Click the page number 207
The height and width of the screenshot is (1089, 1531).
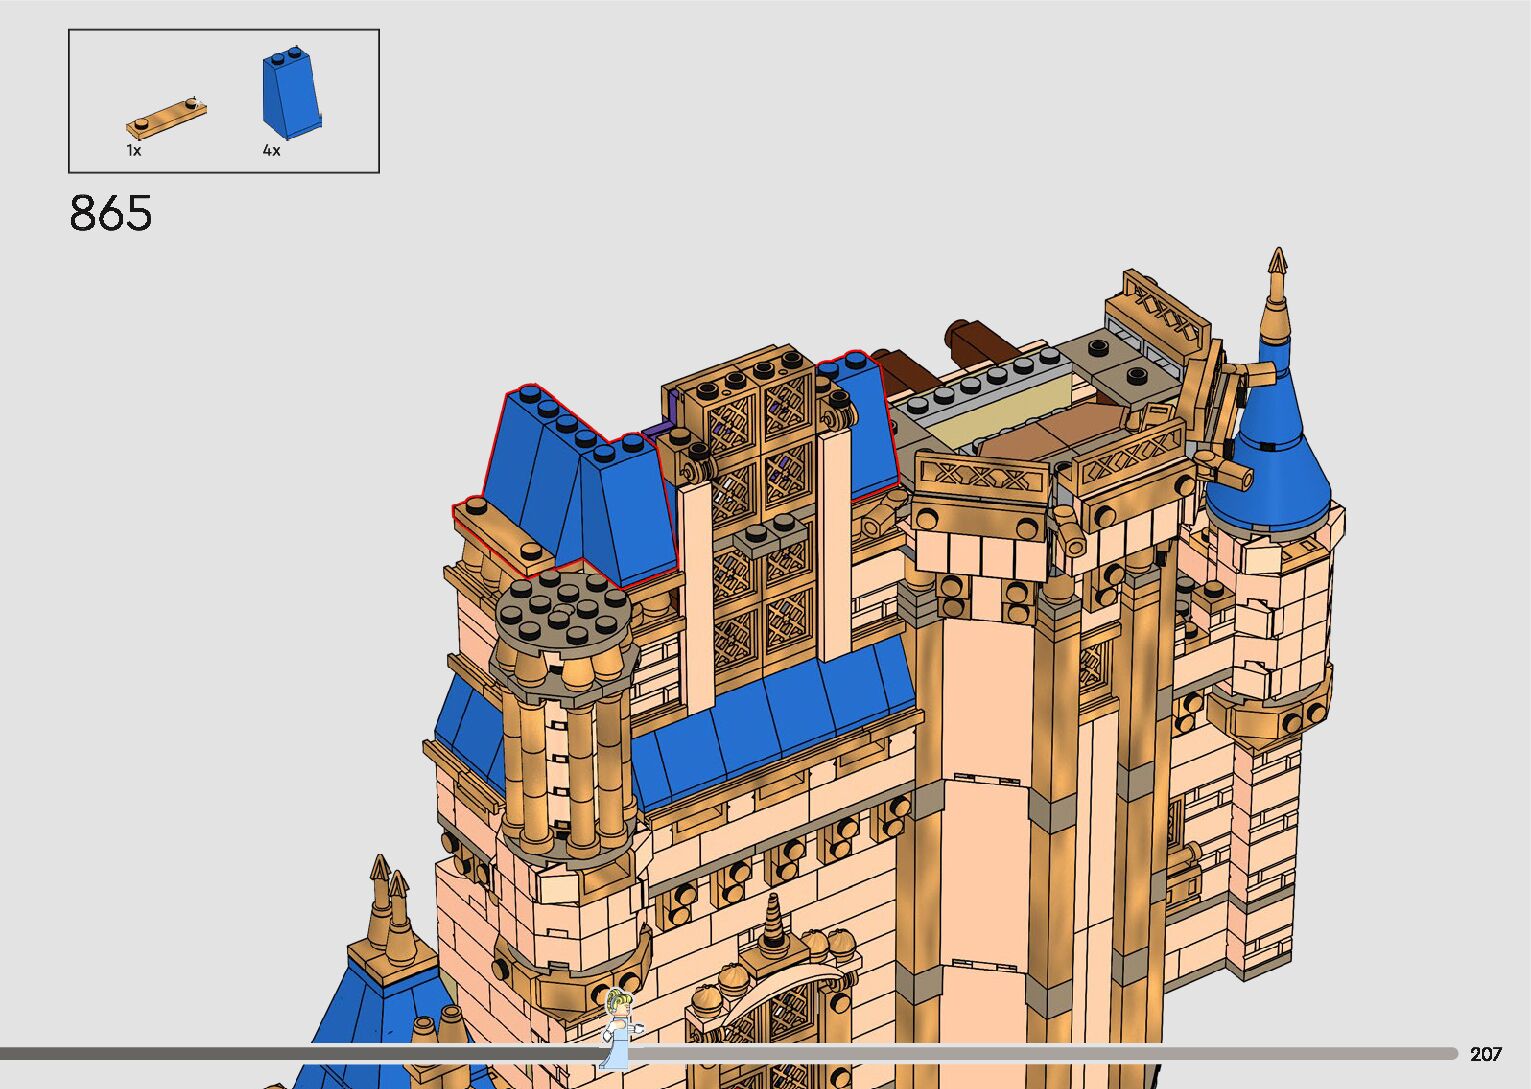coord(1486,1054)
